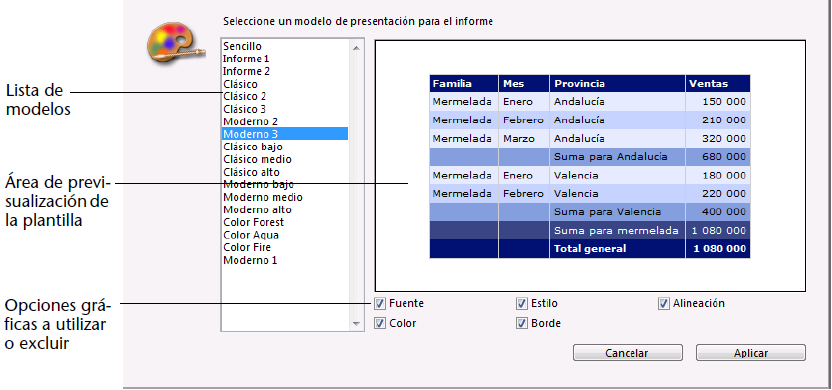The image size is (832, 390).
Task: Click the Ventas header in preview
Action: [x=708, y=84]
